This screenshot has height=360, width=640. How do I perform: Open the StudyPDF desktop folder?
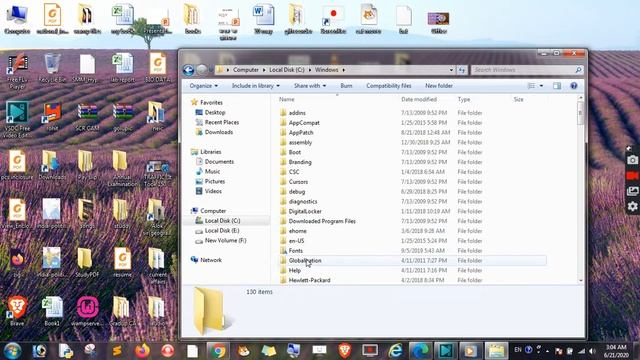[x=87, y=263]
